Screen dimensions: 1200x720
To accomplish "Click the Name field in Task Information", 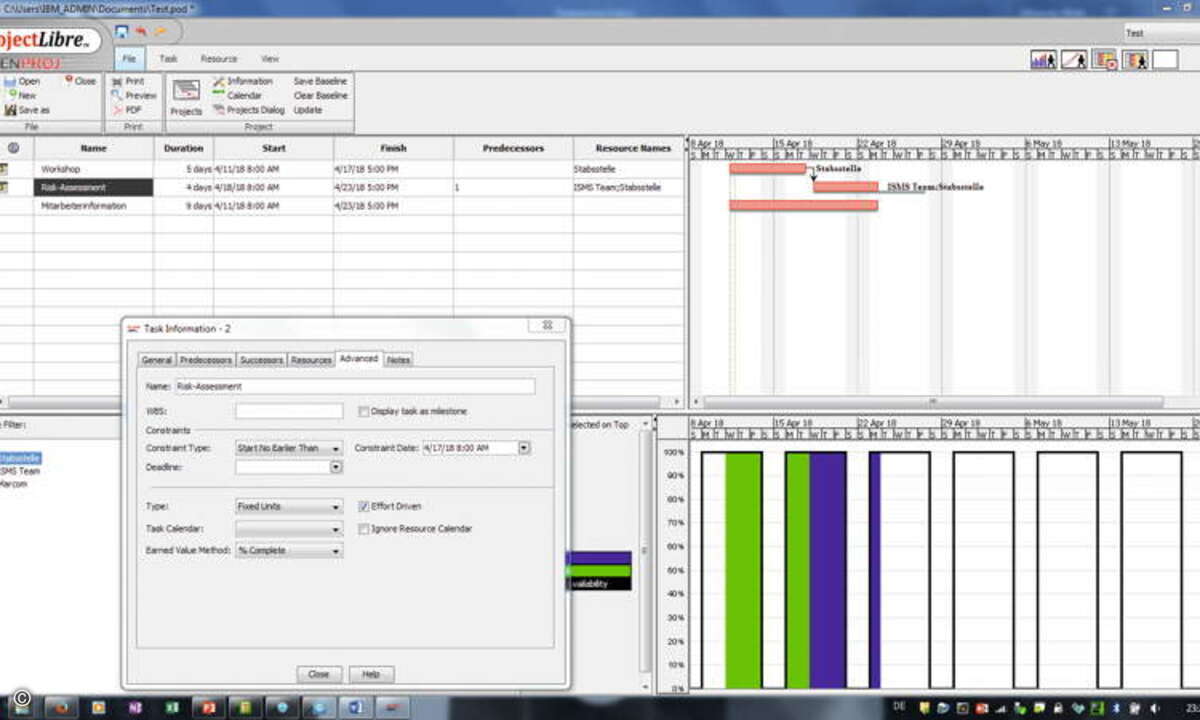I will [x=354, y=386].
